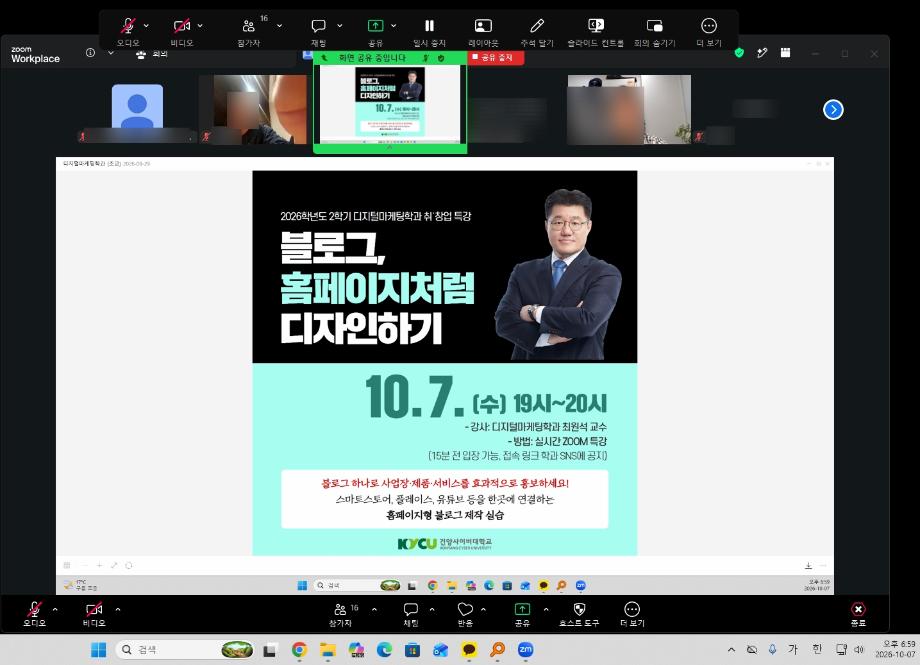This screenshot has width=920, height=665.
Task: Open Google Chrome from taskbar
Action: pyautogui.click(x=299, y=650)
